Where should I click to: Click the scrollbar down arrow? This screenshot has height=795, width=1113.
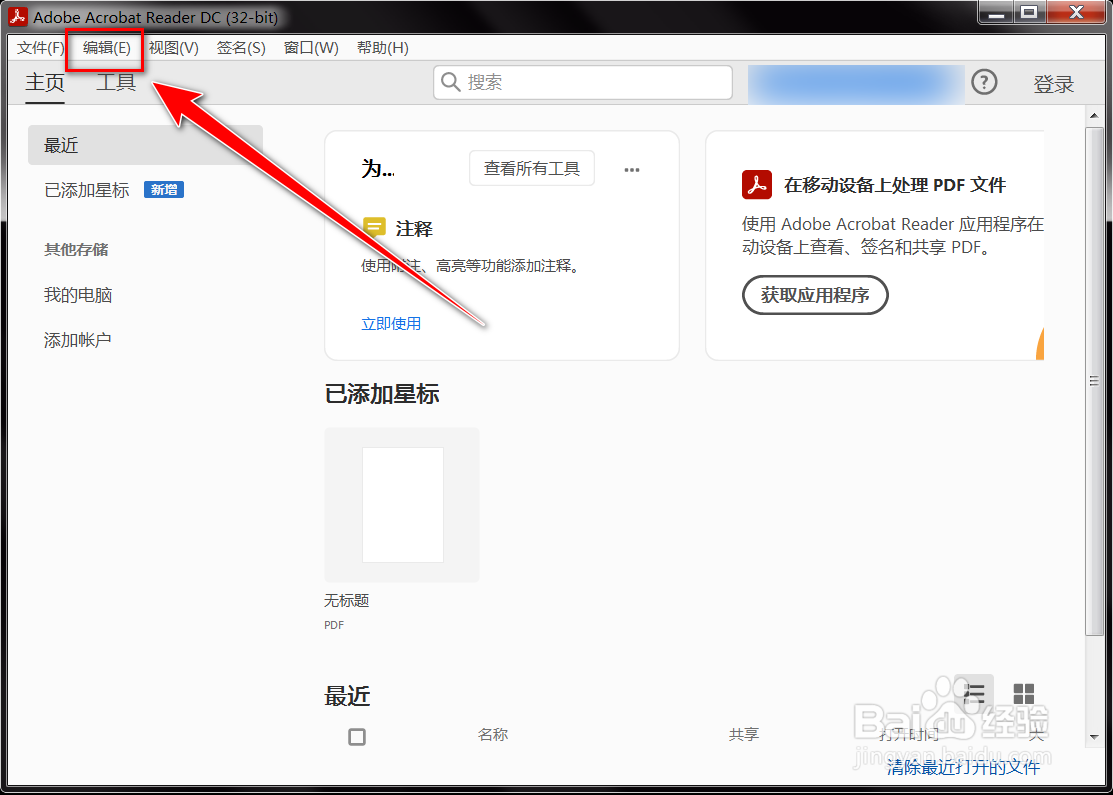(x=1094, y=737)
